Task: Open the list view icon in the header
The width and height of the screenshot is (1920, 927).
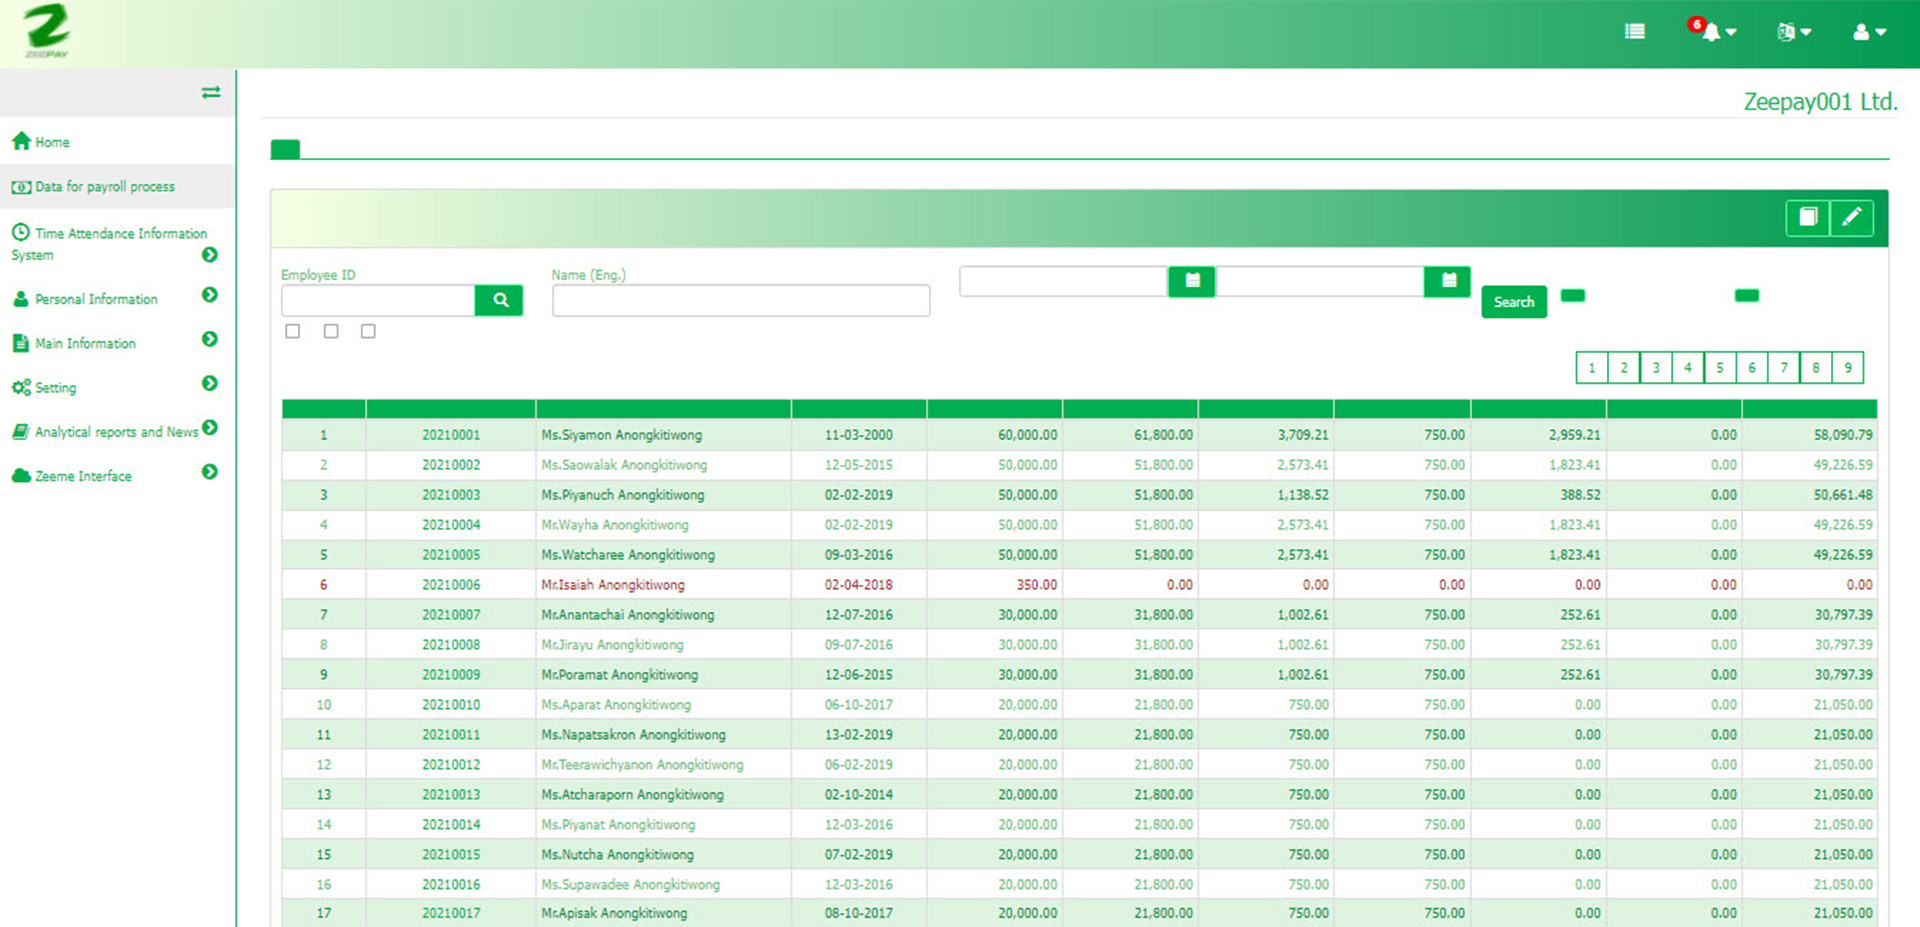Action: (x=1635, y=31)
